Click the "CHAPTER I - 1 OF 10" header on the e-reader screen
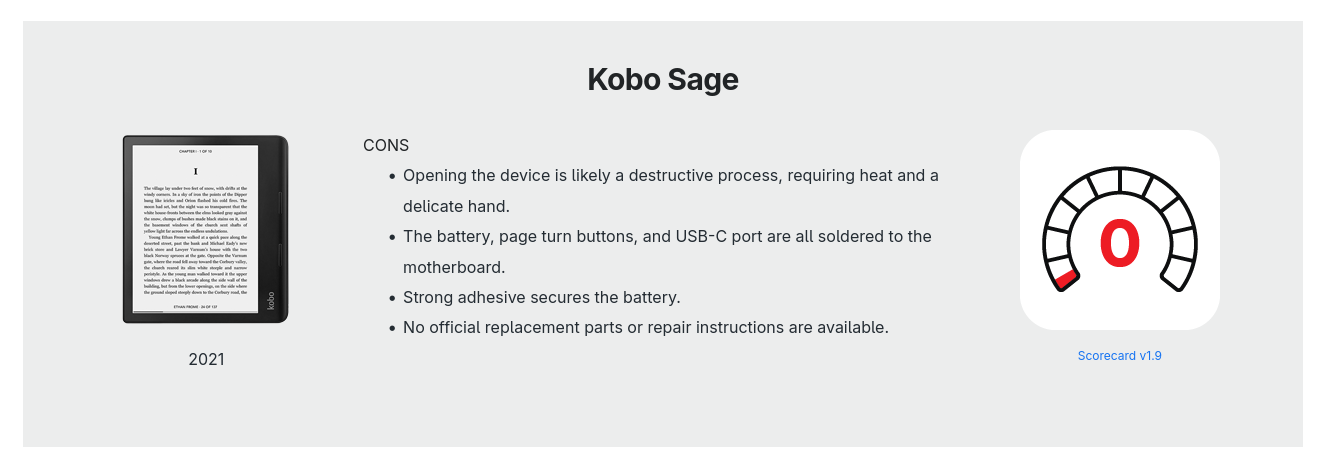The height and width of the screenshot is (466, 1317). click(195, 151)
